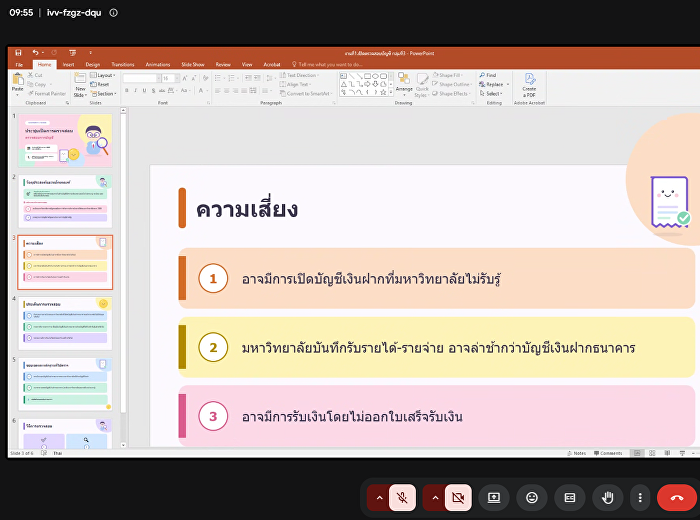Open the Review ribbon tab
700x520 pixels.
pos(223,65)
